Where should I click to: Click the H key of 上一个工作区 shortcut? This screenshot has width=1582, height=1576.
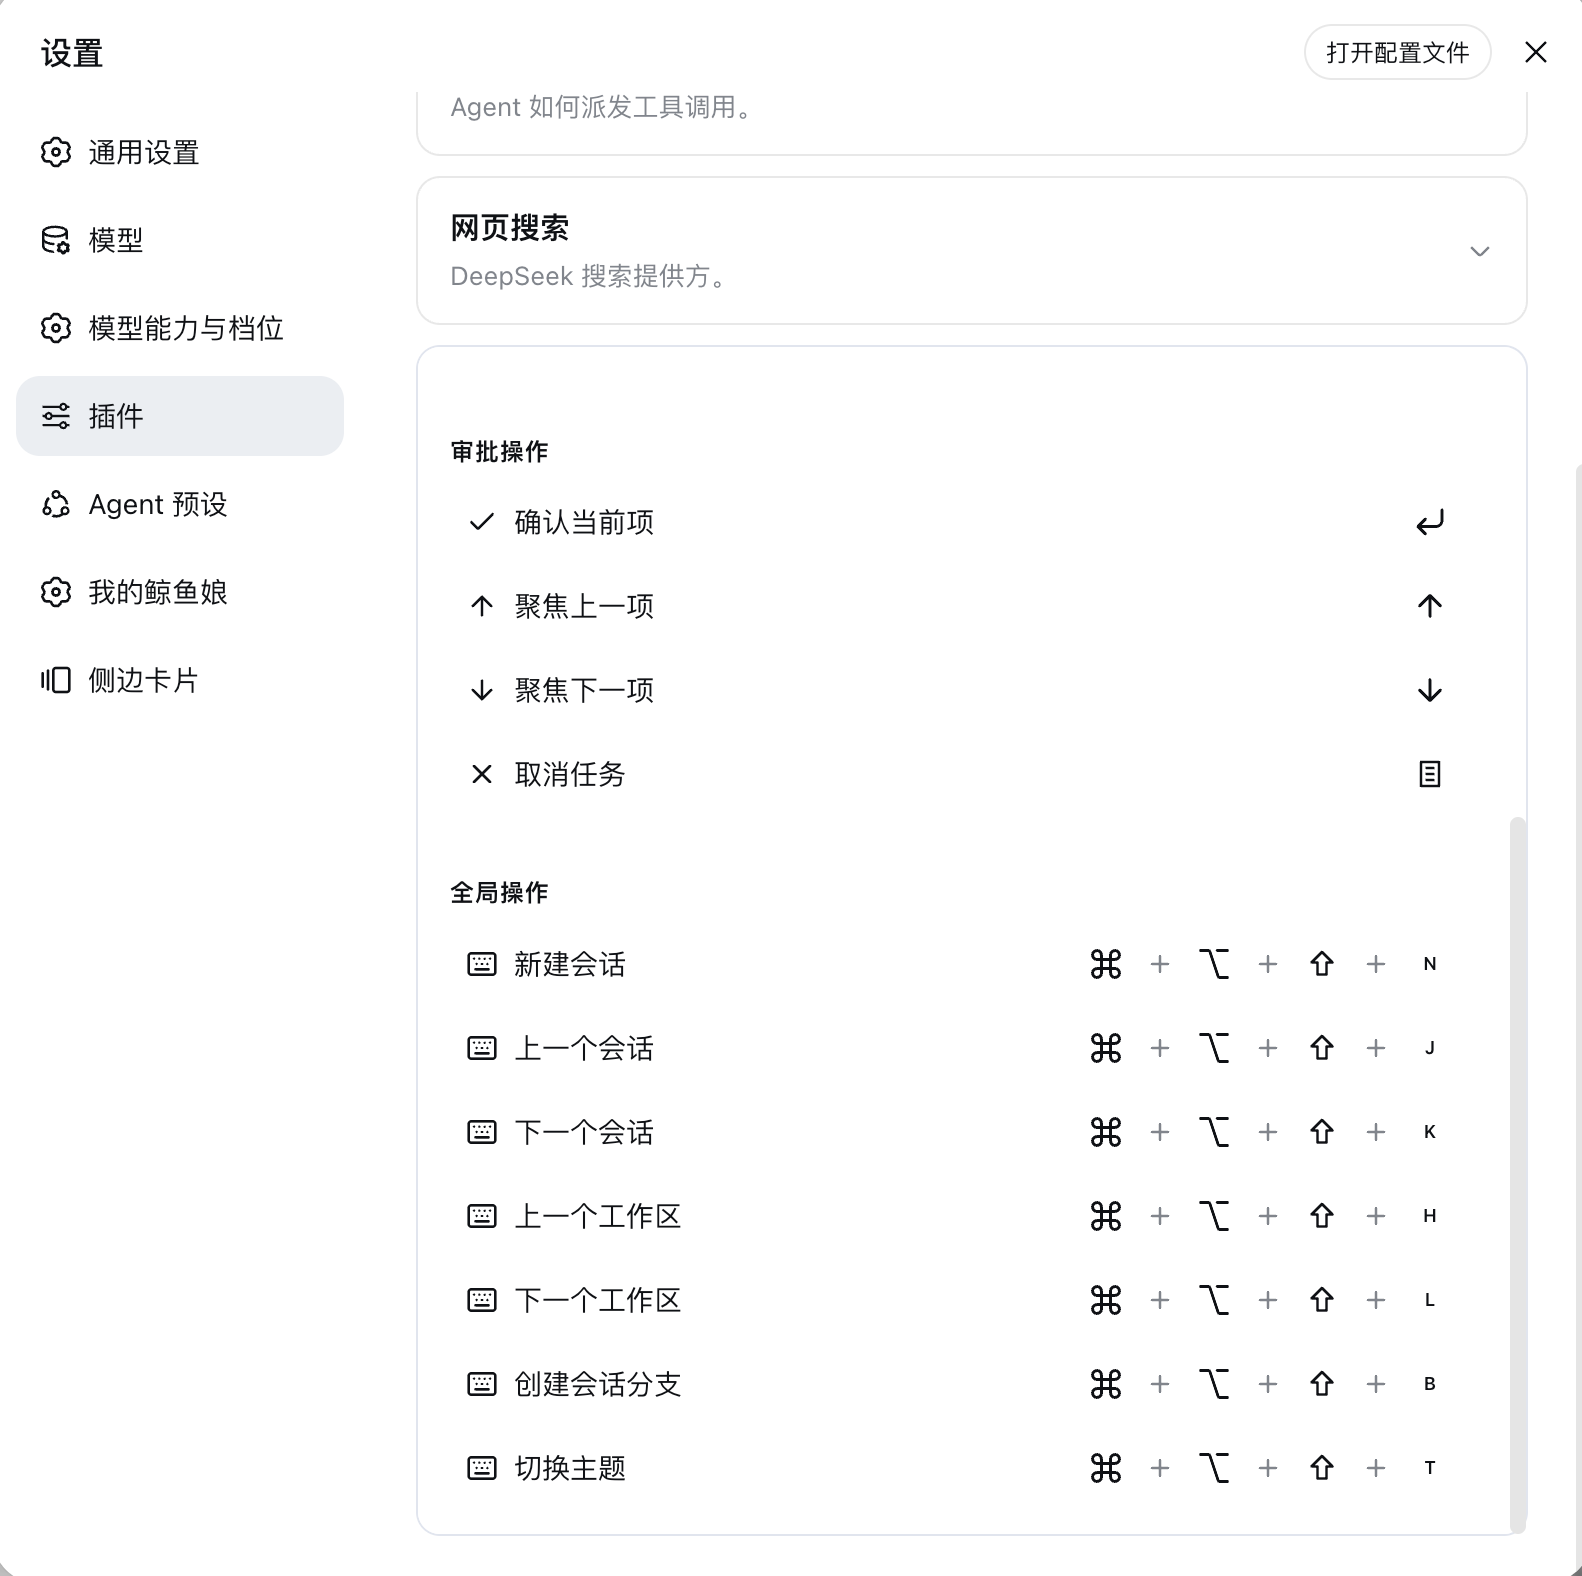[1430, 1216]
